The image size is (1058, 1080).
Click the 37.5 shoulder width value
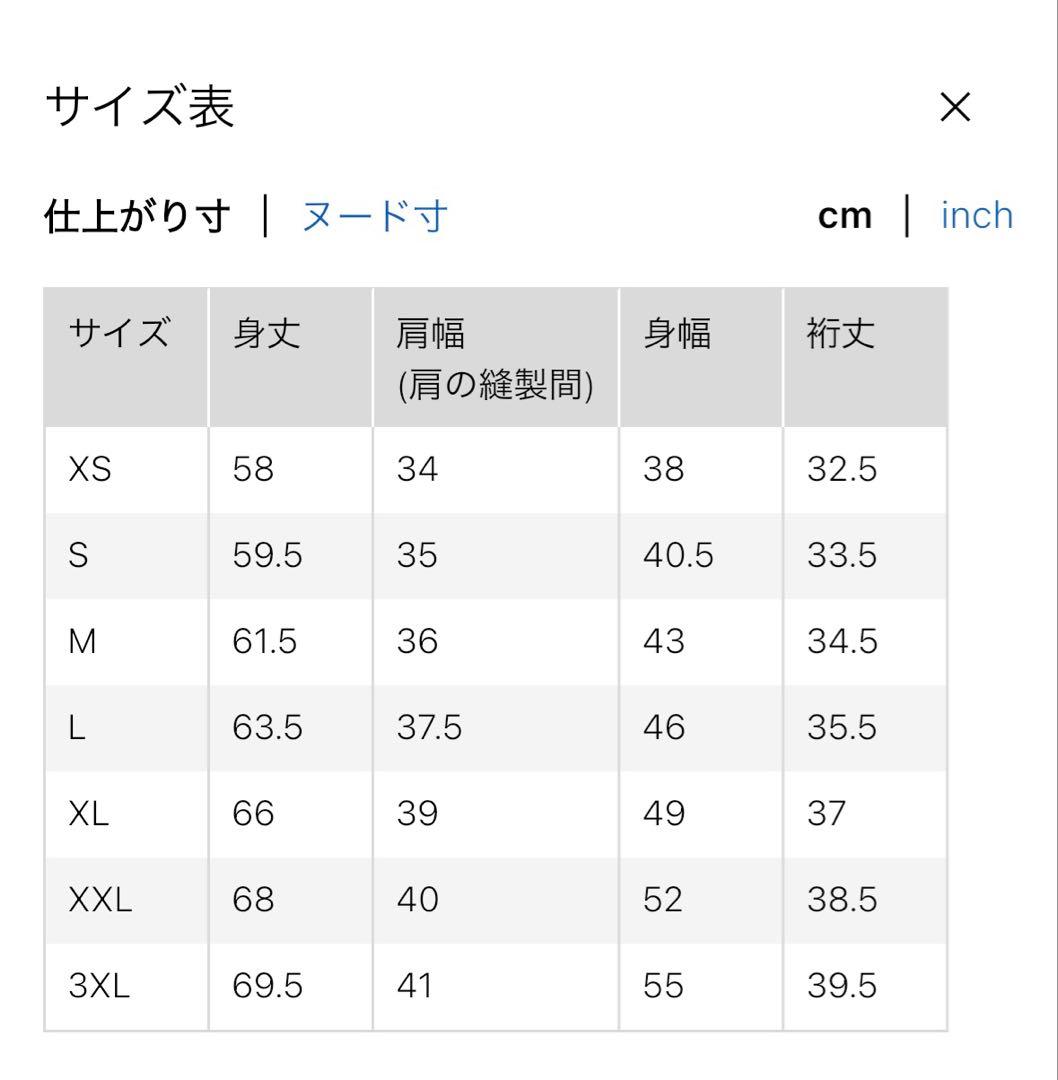tap(429, 727)
